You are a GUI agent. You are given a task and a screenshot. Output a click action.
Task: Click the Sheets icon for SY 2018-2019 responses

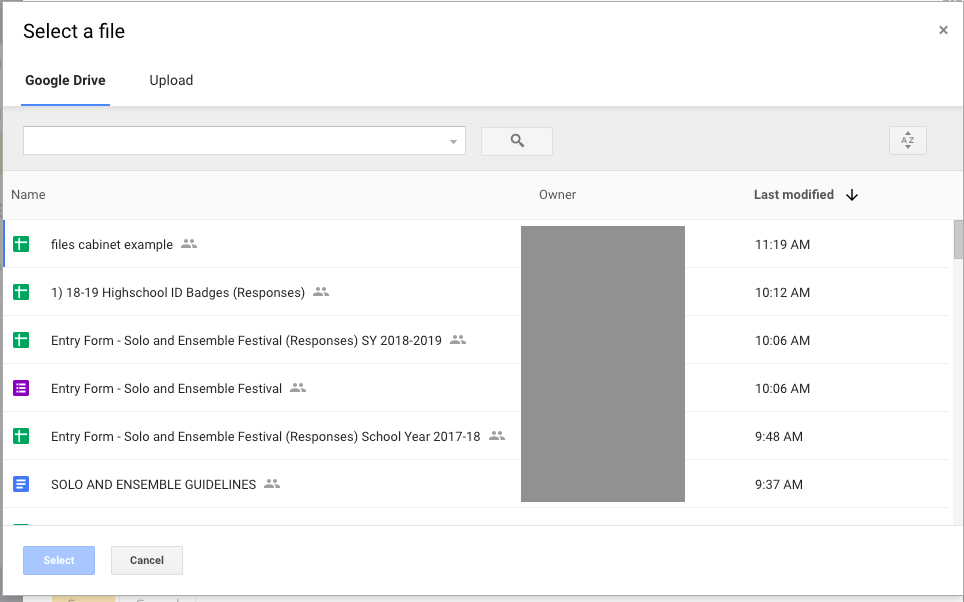(21, 340)
